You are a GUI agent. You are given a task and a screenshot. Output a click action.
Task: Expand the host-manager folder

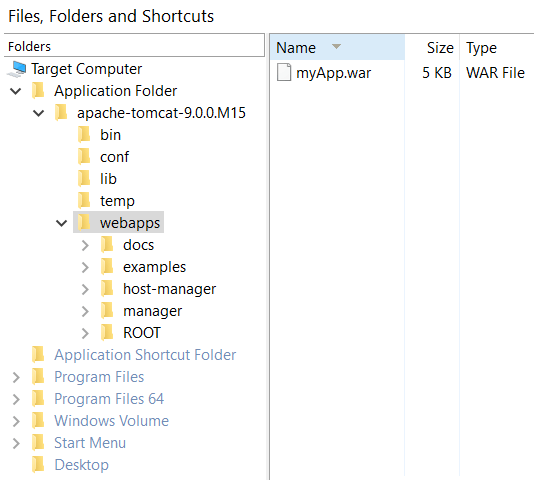pyautogui.click(x=85, y=289)
